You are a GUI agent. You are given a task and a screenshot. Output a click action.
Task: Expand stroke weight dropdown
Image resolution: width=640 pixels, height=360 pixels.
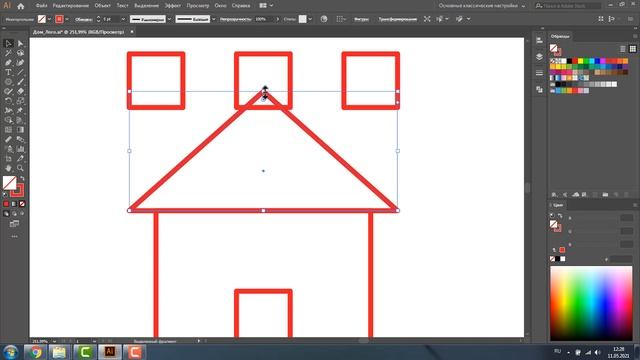(x=123, y=19)
